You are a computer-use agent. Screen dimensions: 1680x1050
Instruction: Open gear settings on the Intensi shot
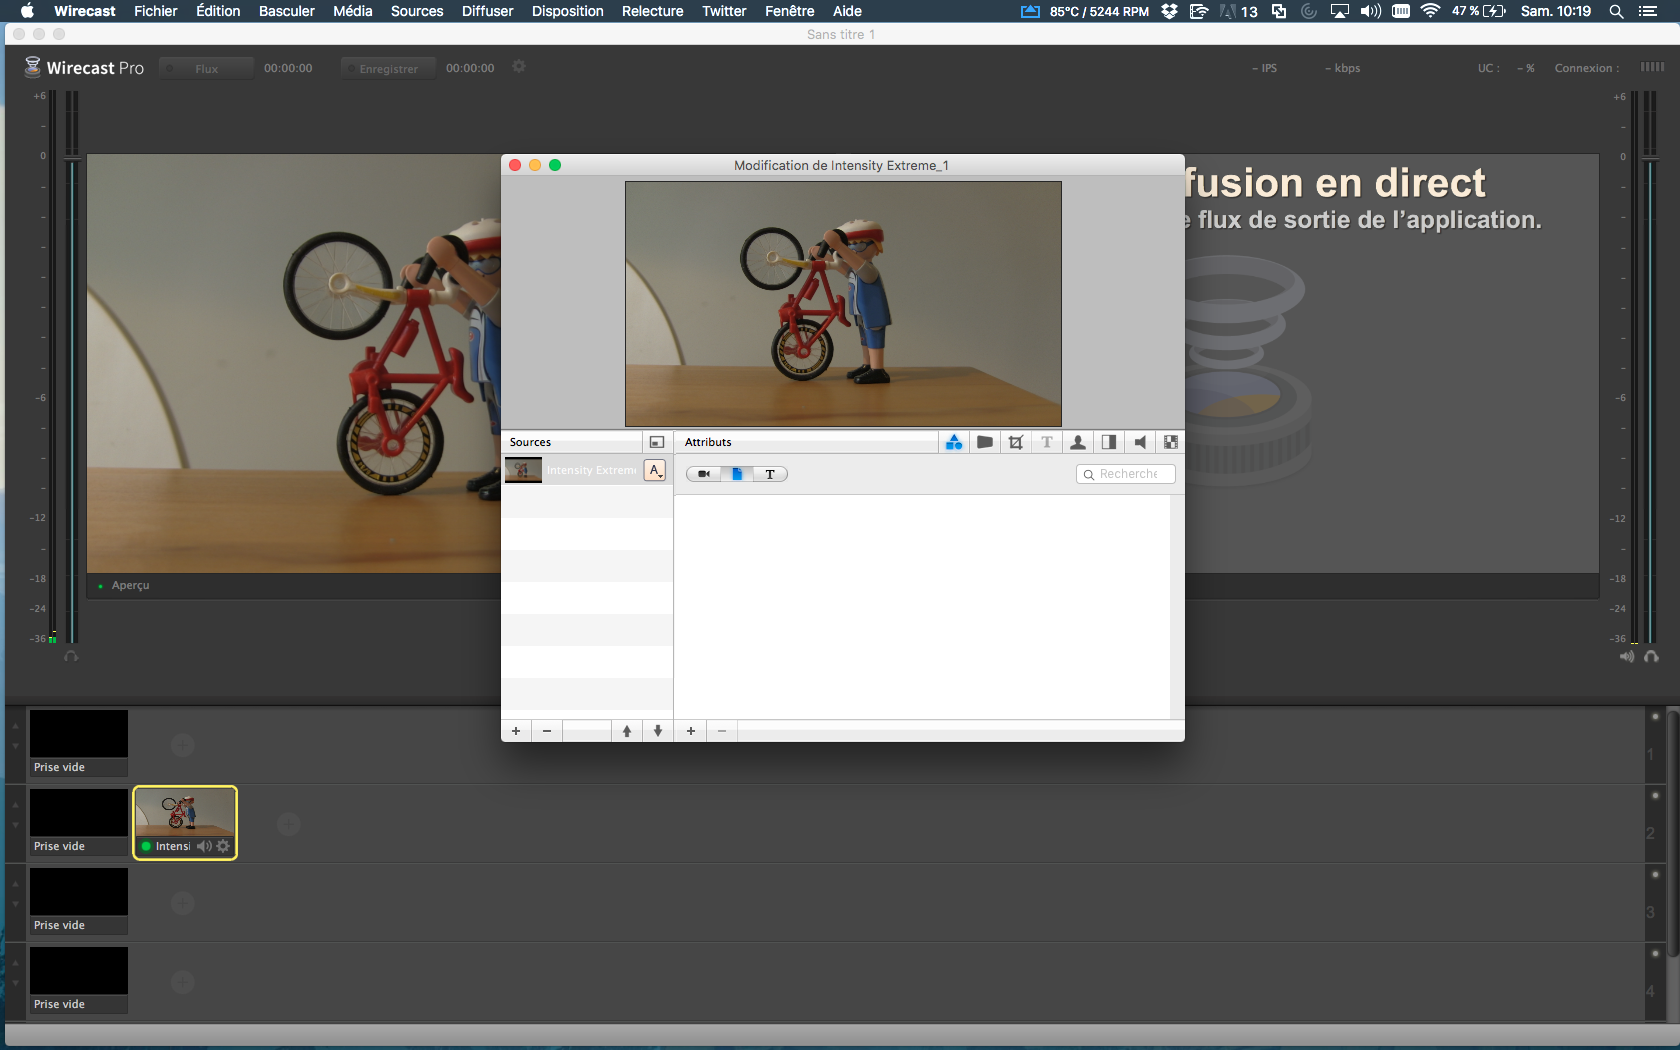click(223, 846)
